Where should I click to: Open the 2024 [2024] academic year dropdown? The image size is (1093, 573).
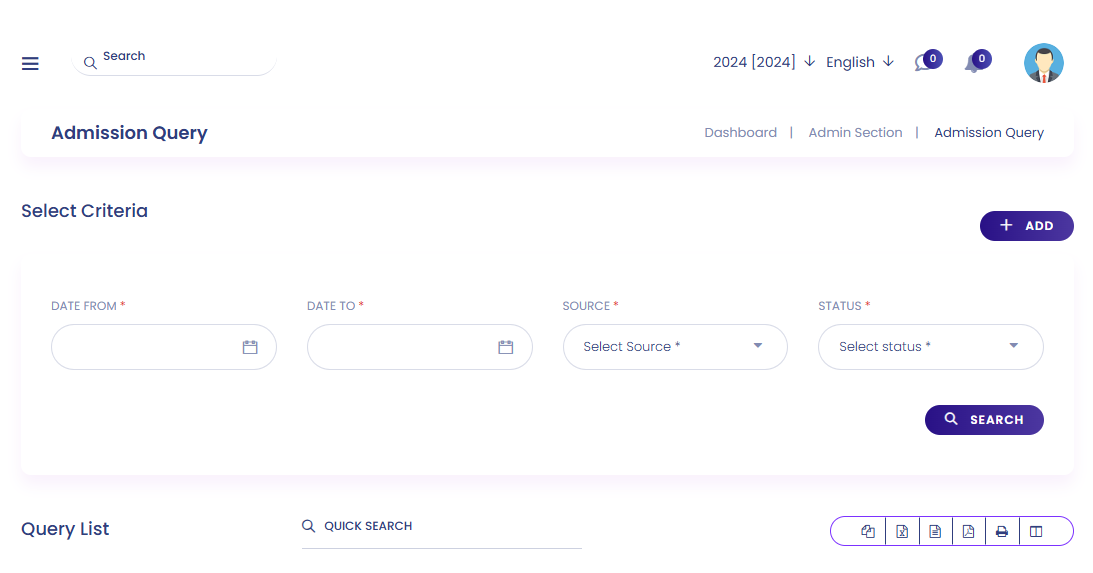[x=764, y=62]
